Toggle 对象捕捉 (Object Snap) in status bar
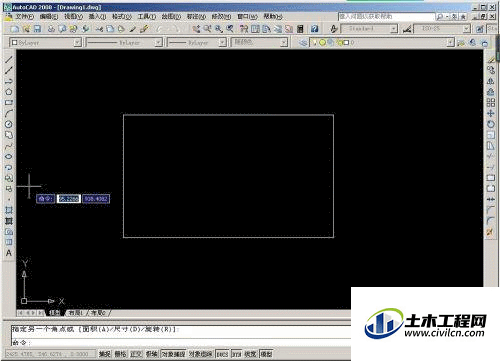This screenshot has width=500, height=361. 173,354
